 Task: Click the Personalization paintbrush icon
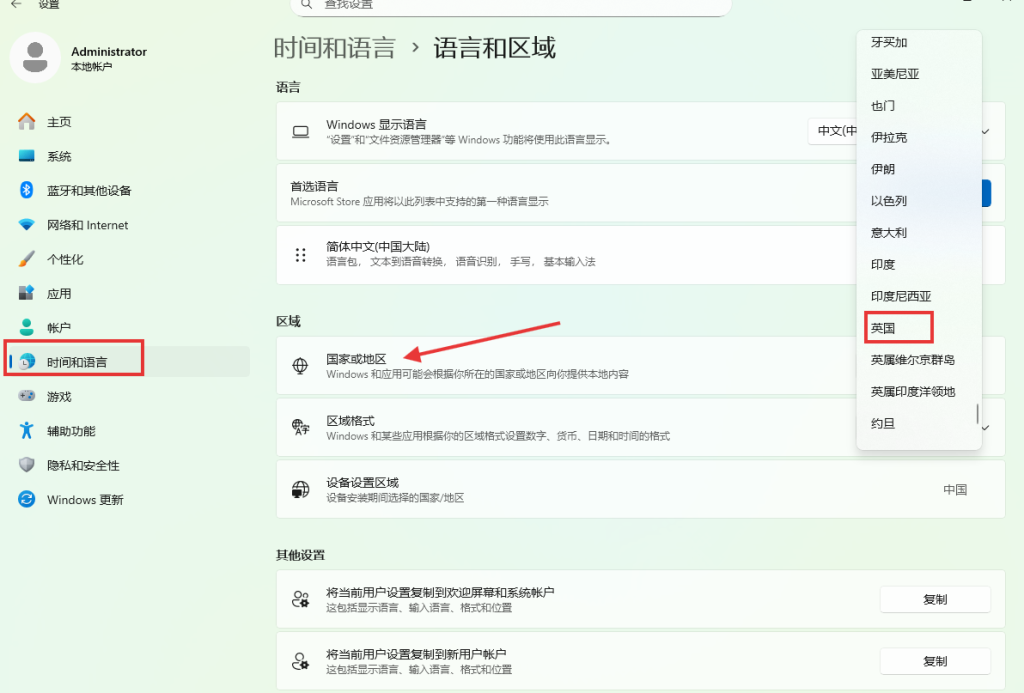pyautogui.click(x=27, y=259)
